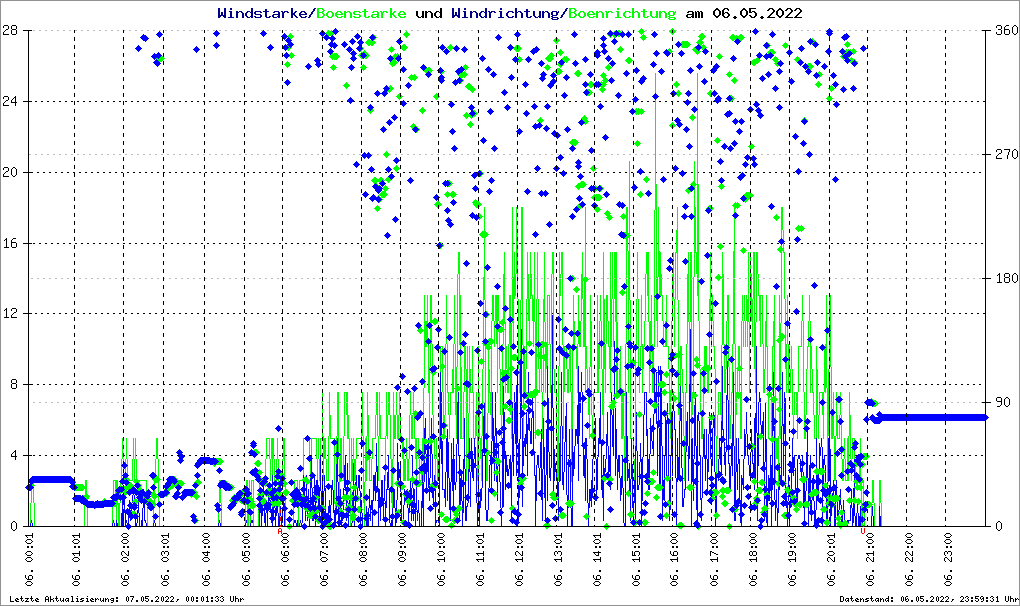1020x606 pixels.
Task: Click the "90" value on right direction axis
Action: click(x=1001, y=402)
